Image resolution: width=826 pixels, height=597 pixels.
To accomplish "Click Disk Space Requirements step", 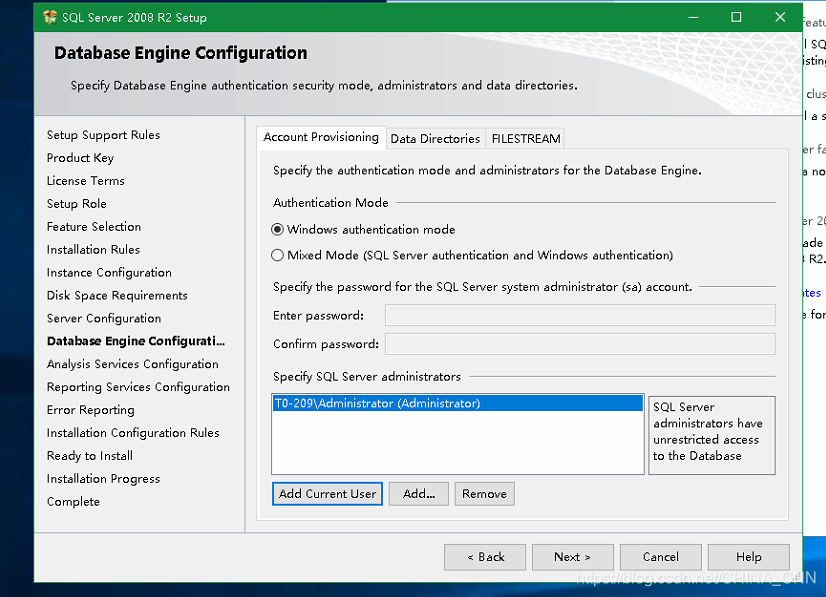I will pos(117,296).
